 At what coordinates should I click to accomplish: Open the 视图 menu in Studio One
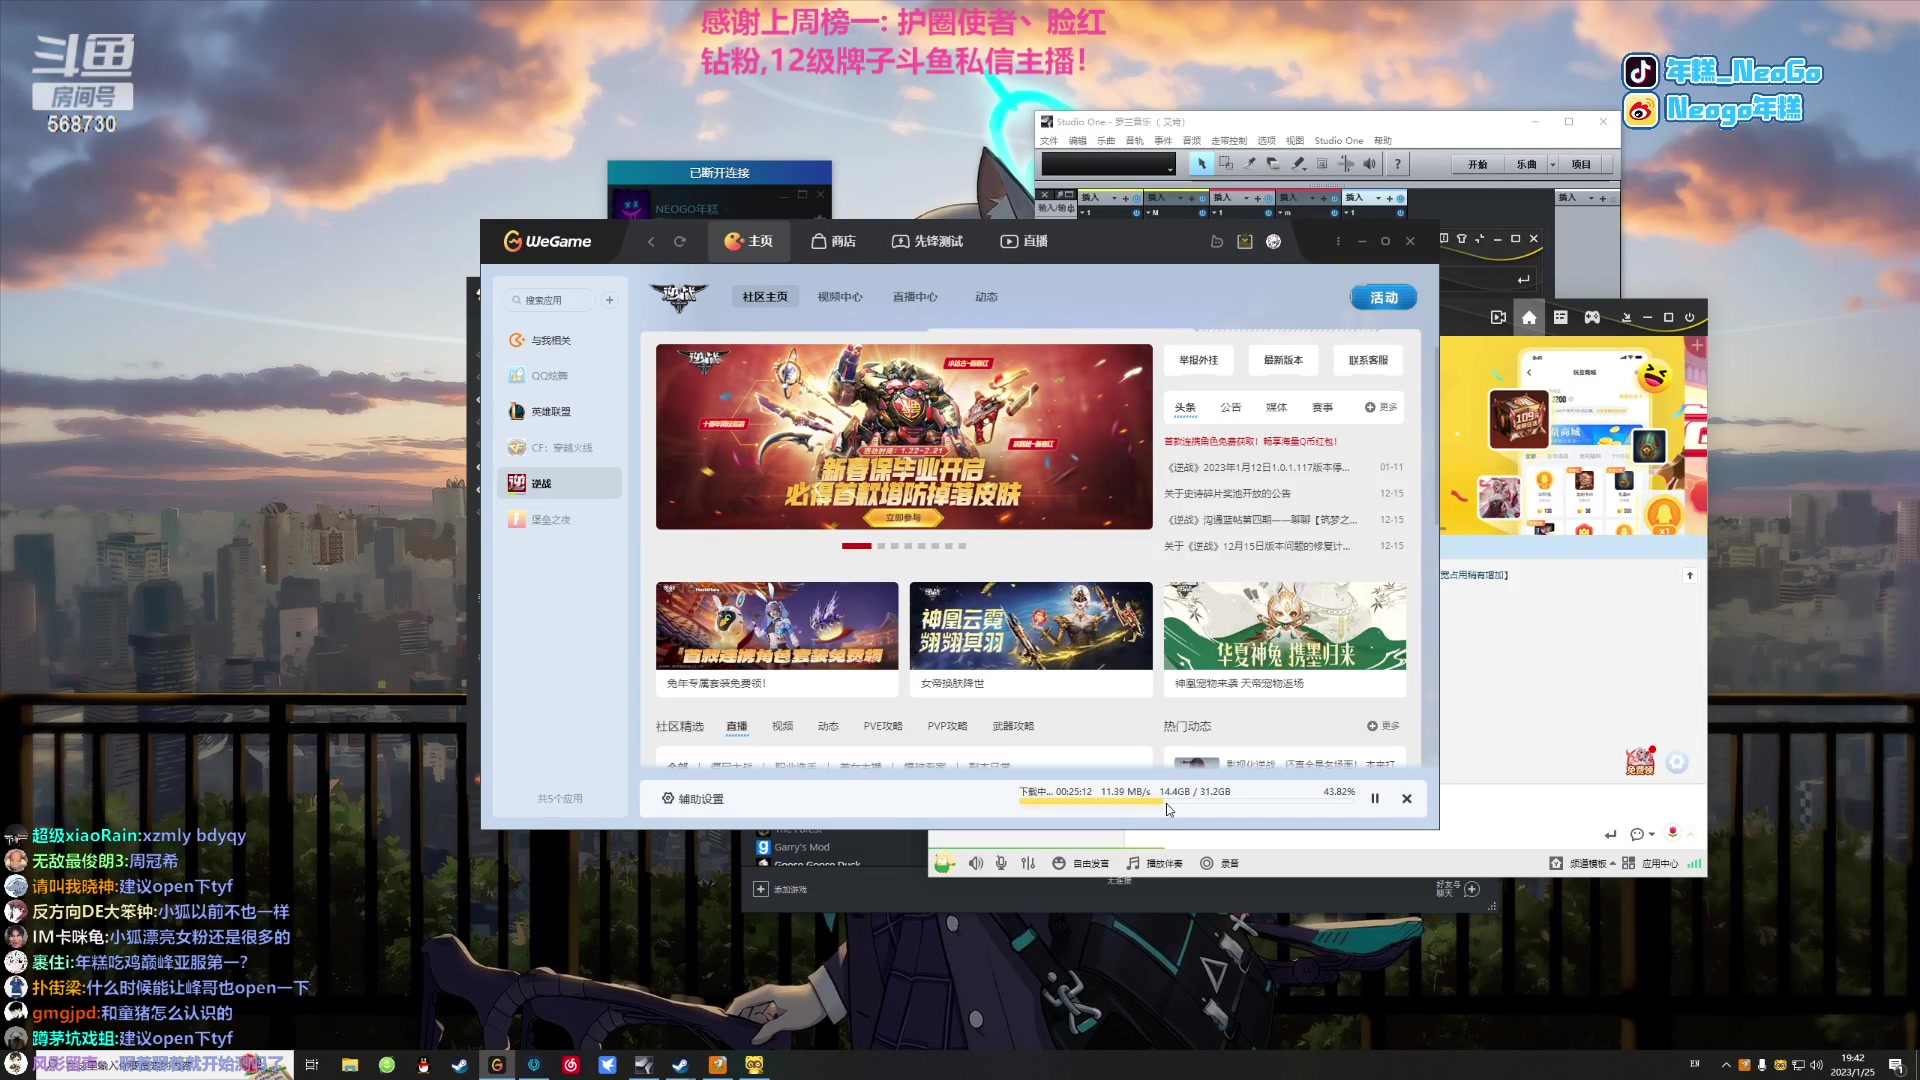click(1295, 141)
